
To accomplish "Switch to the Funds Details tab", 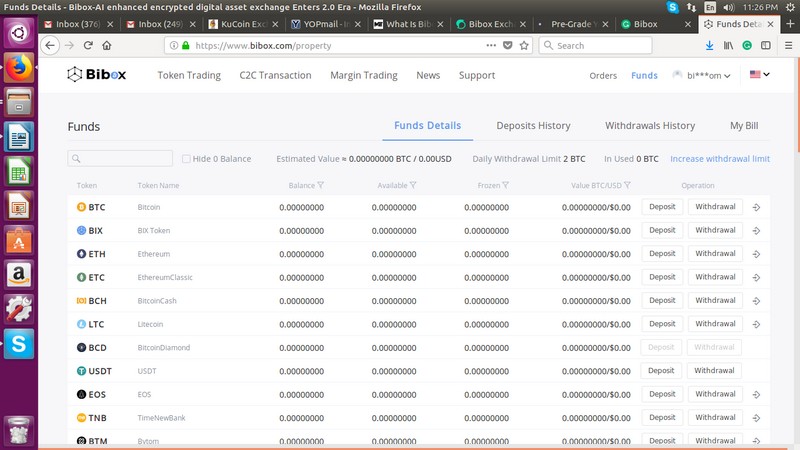I will [428, 126].
